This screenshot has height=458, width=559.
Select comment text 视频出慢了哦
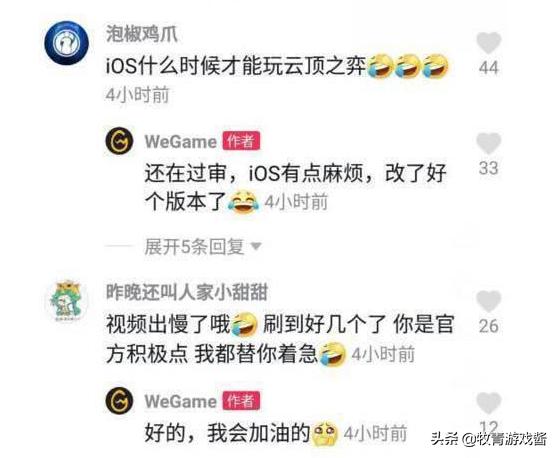point(169,325)
